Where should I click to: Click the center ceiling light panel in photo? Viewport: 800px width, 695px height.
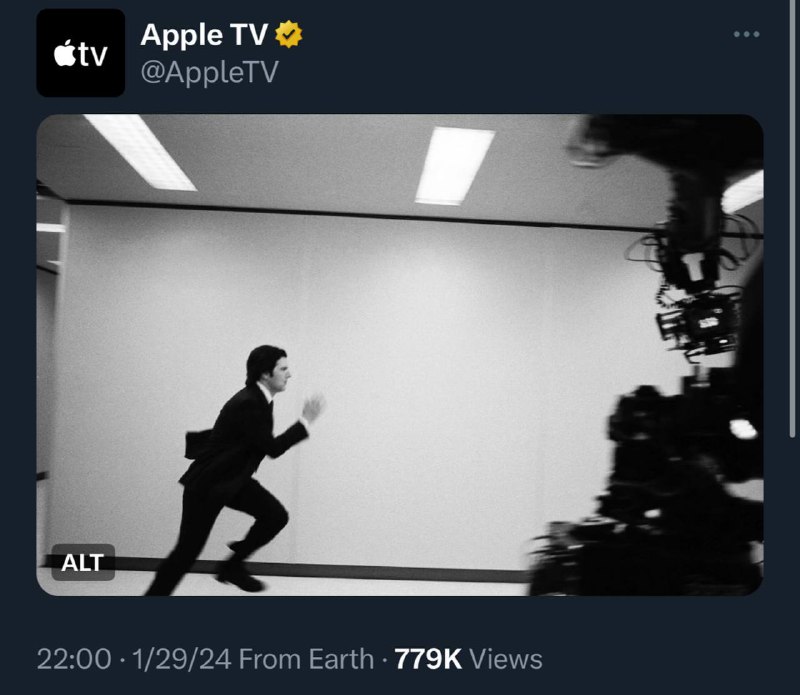[x=455, y=166]
